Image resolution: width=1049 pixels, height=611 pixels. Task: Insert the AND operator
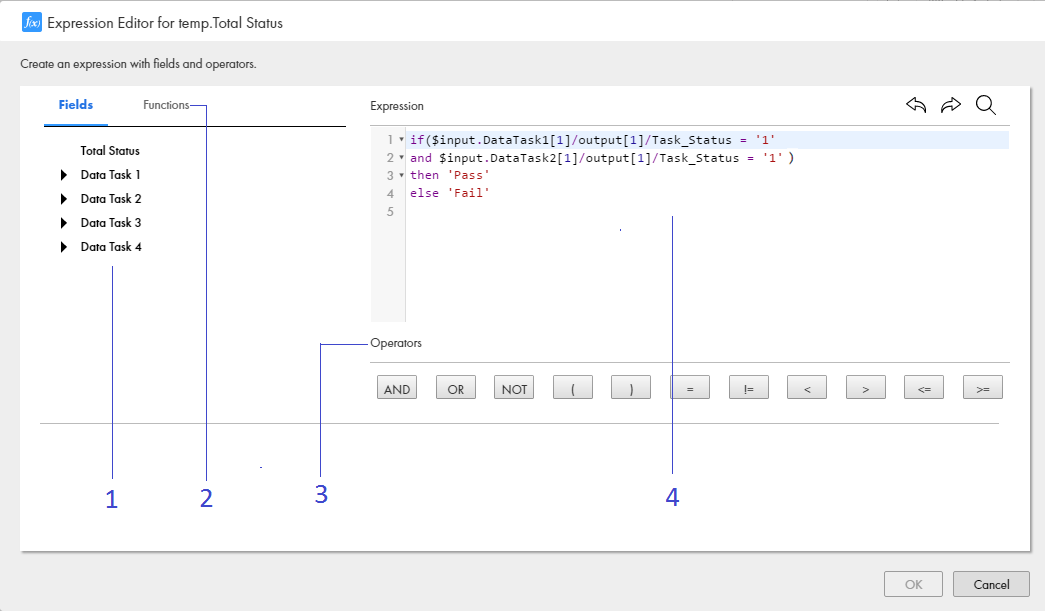[x=397, y=387]
